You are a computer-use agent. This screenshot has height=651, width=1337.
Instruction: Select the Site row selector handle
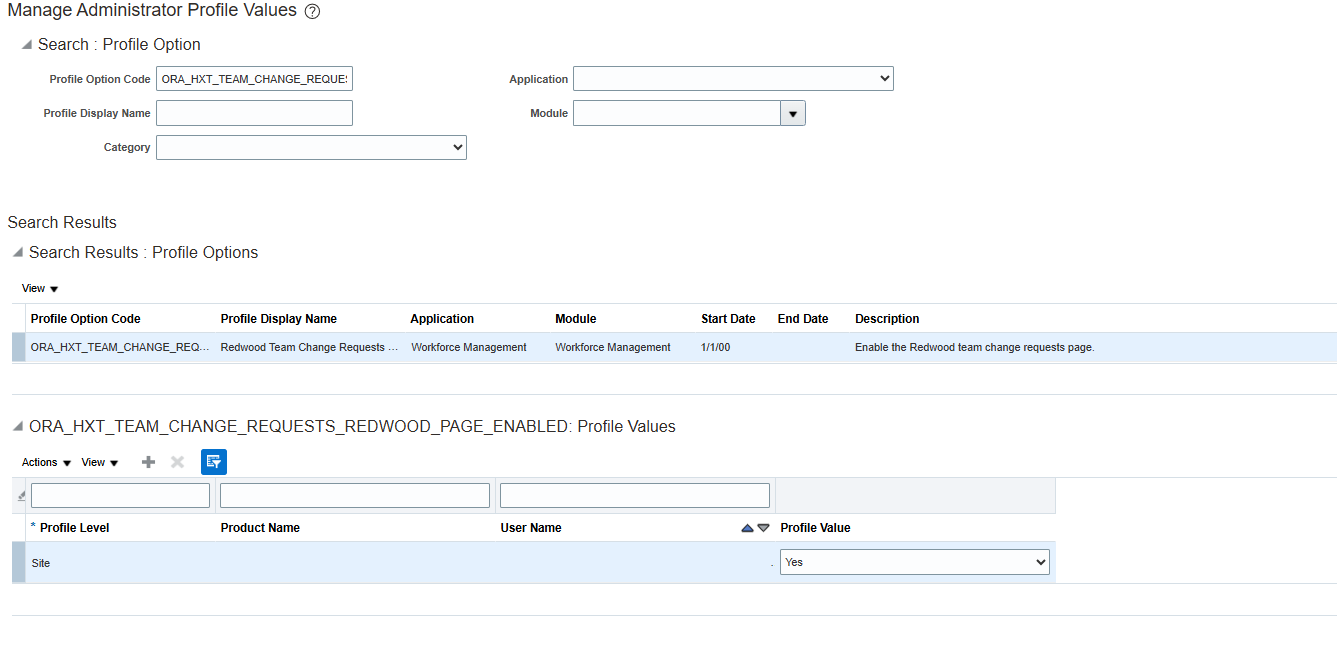(x=18, y=562)
